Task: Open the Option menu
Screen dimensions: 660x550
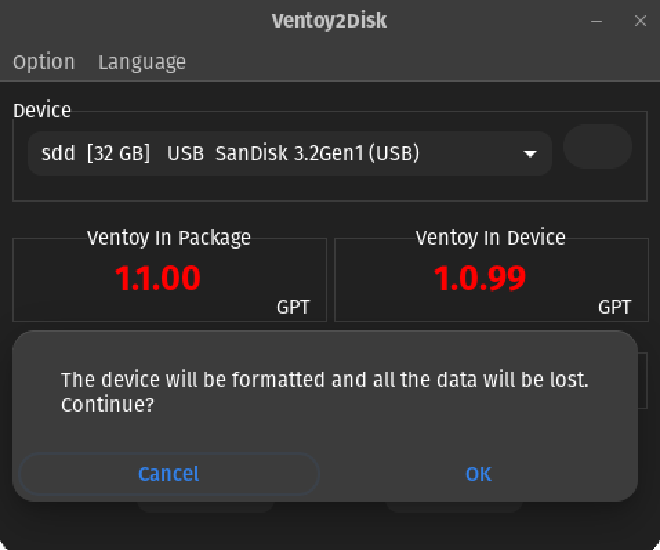Action: click(x=44, y=62)
